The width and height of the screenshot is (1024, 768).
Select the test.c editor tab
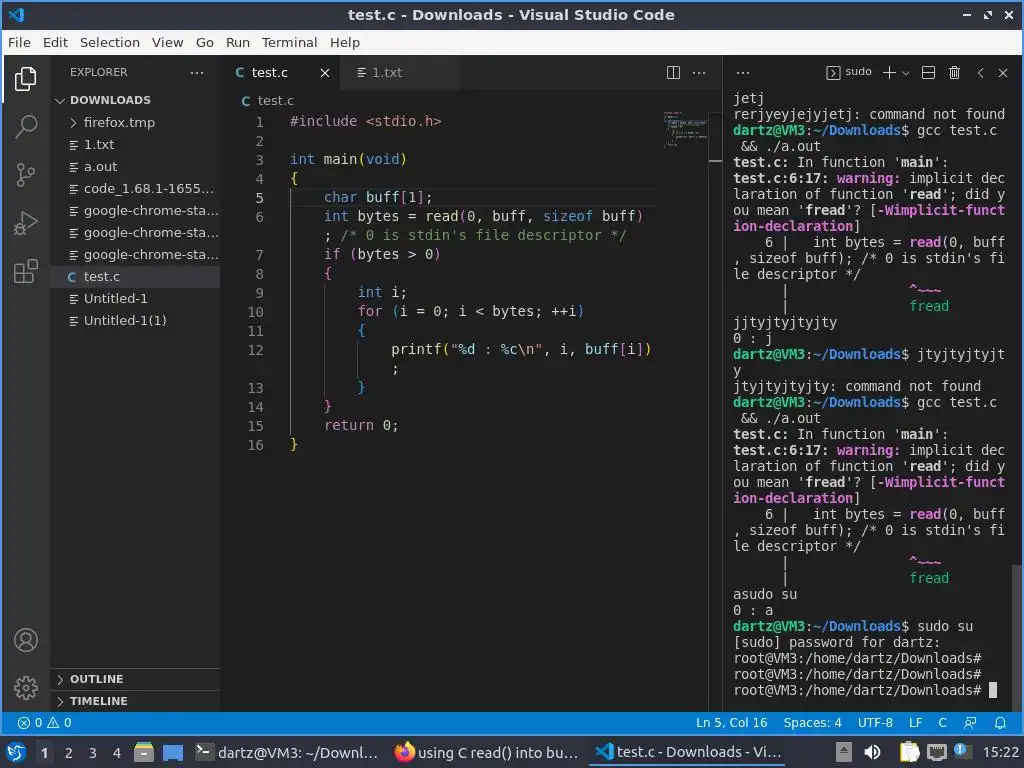pyautogui.click(x=270, y=72)
